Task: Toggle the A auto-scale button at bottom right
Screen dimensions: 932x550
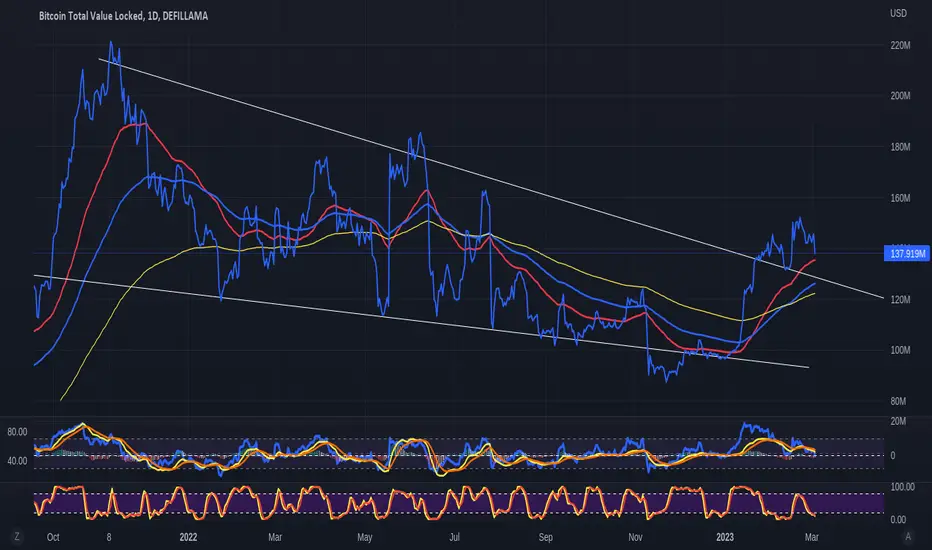Action: [x=908, y=536]
